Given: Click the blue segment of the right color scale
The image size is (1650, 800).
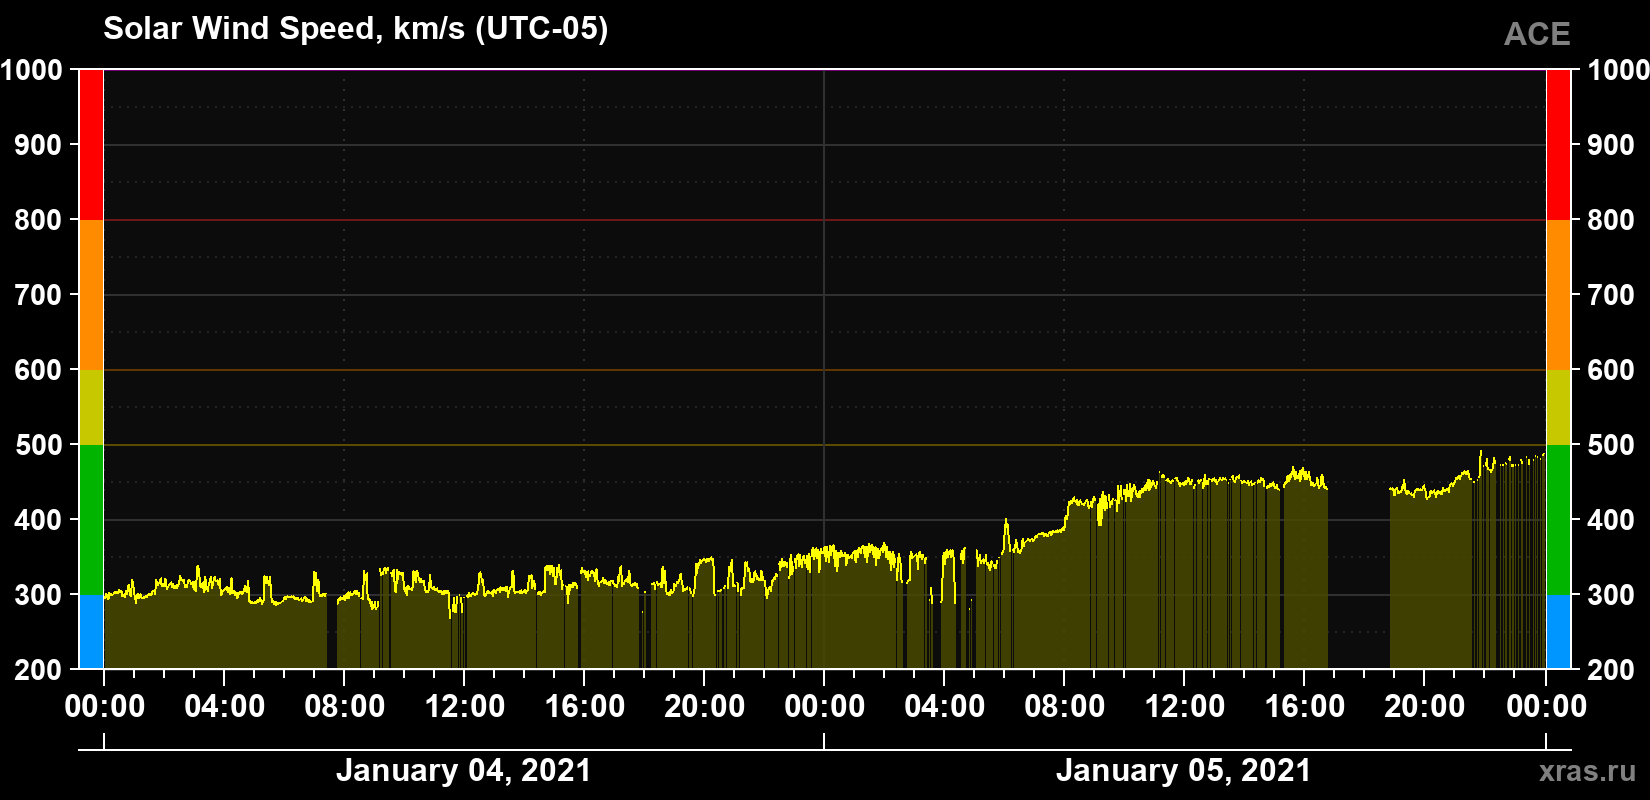Looking at the screenshot, I should point(1558,632).
